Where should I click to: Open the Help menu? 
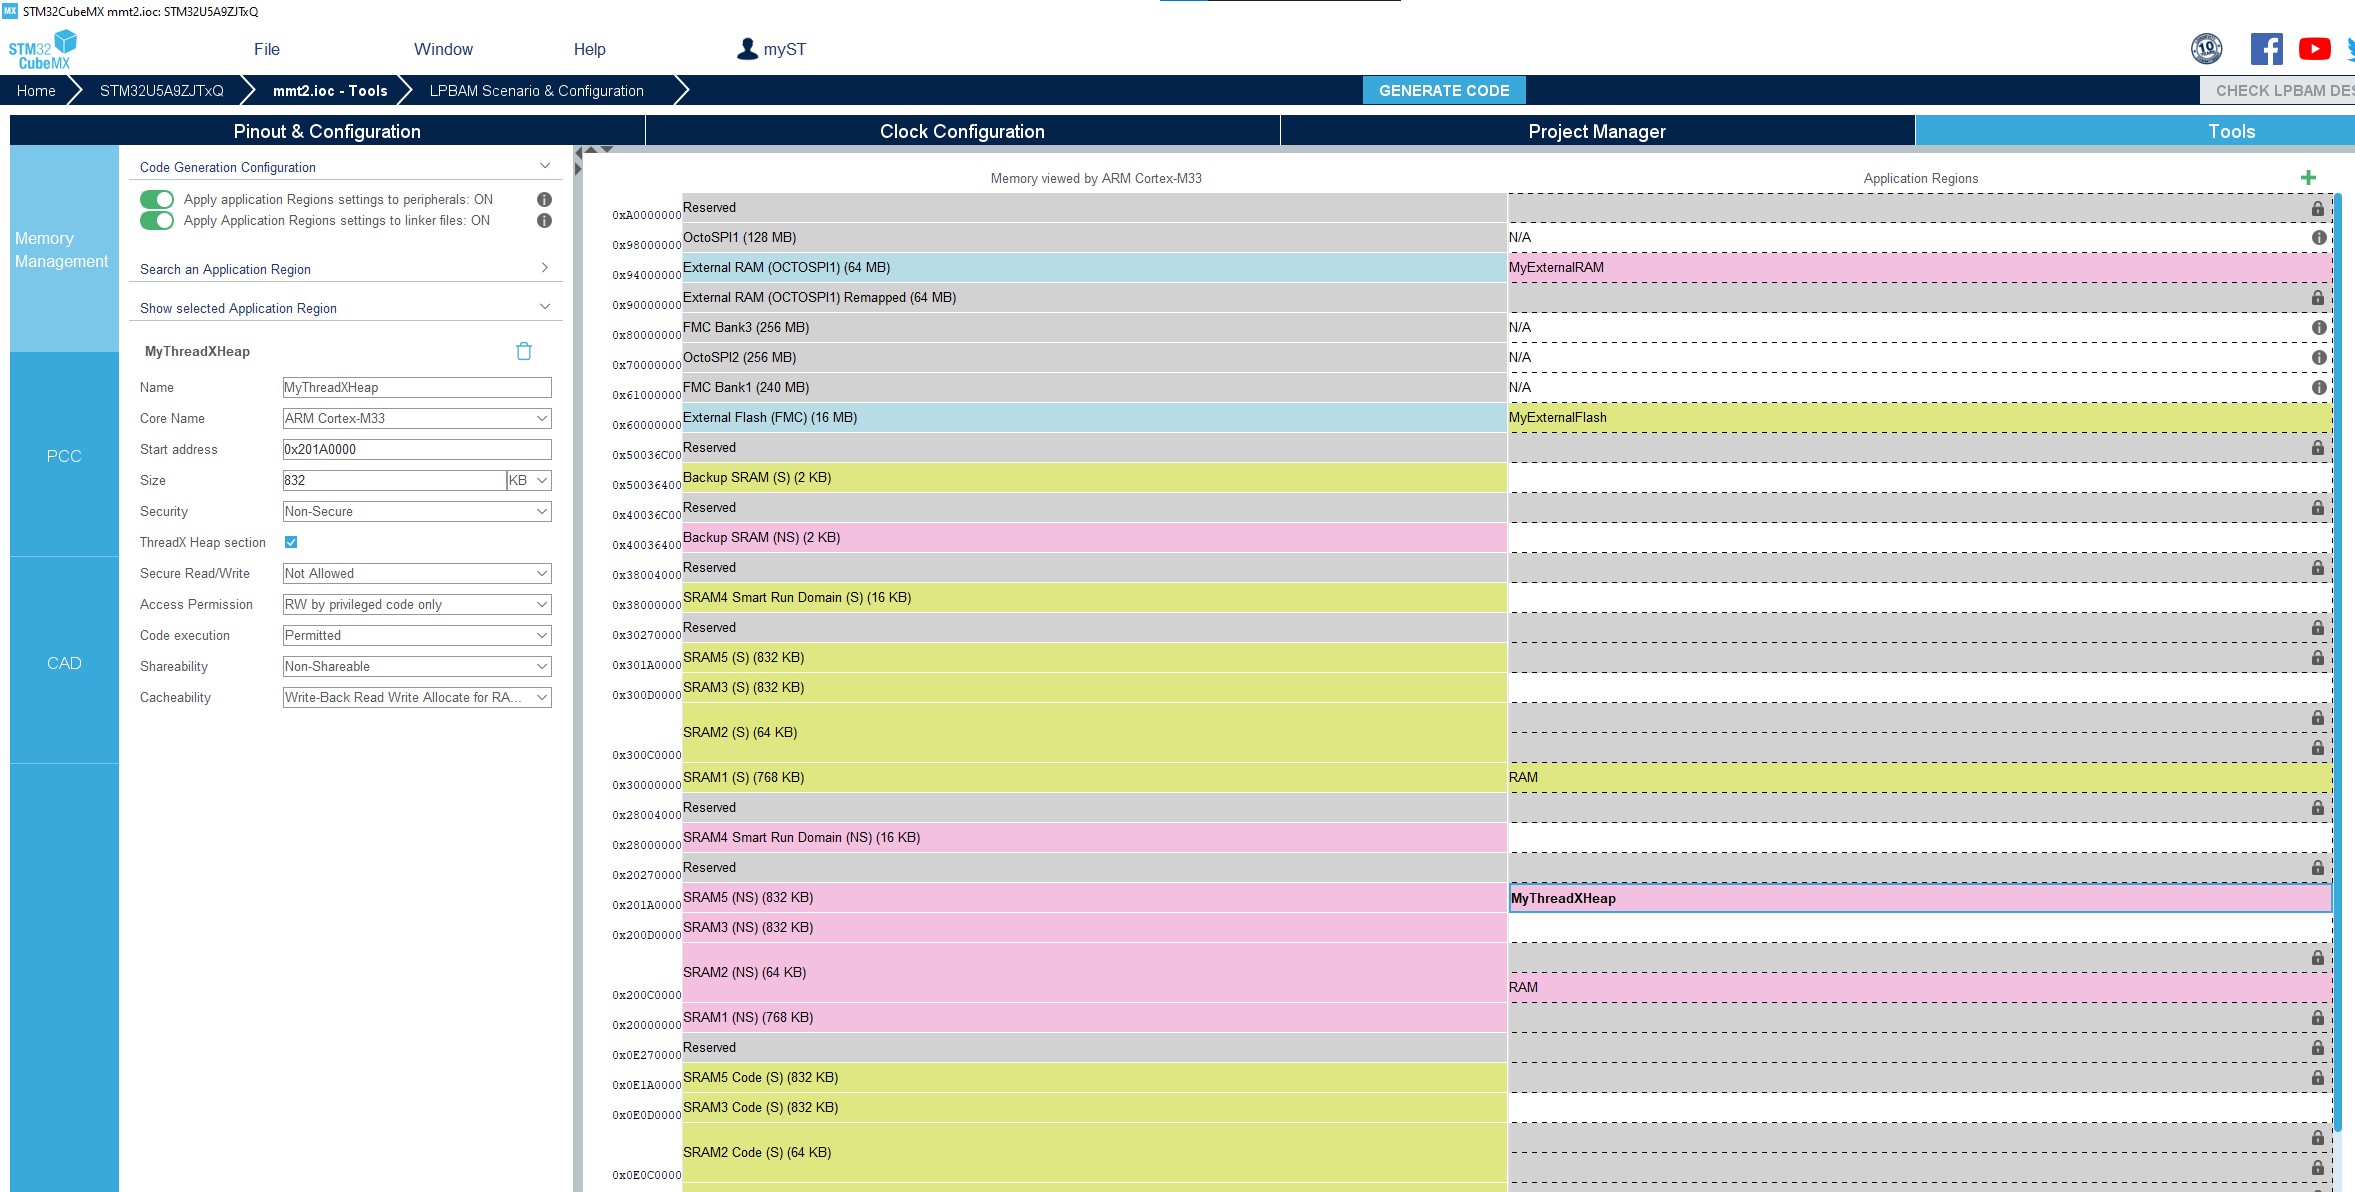[x=590, y=49]
